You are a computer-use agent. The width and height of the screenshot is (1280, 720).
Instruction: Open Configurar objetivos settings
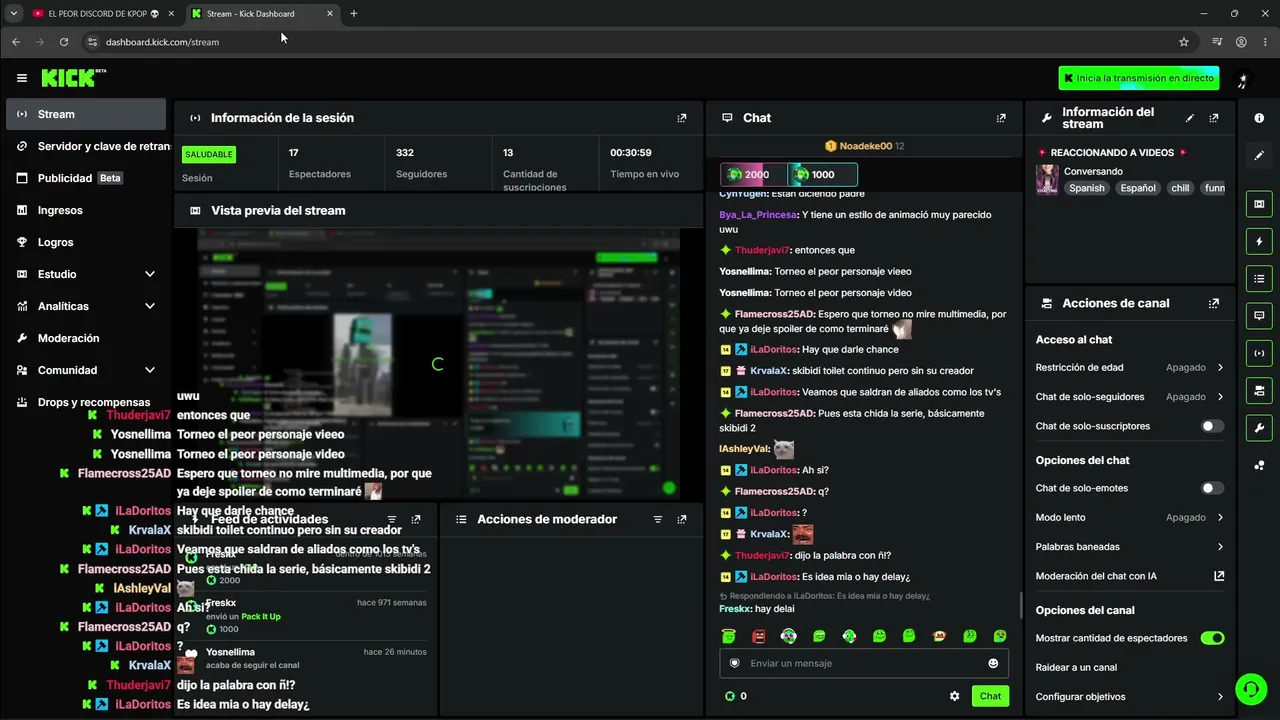[x=1130, y=697]
